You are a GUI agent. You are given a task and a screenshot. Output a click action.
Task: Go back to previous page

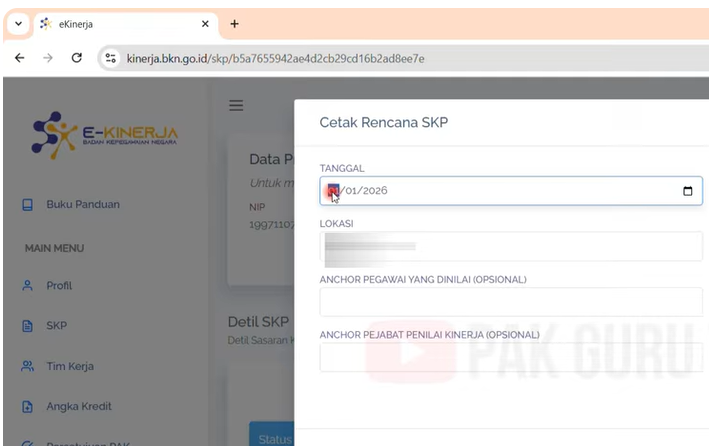click(x=20, y=58)
